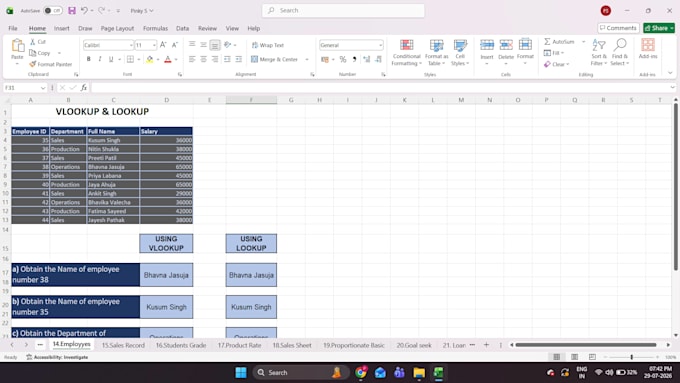Open Cell Styles gallery

[460, 52]
